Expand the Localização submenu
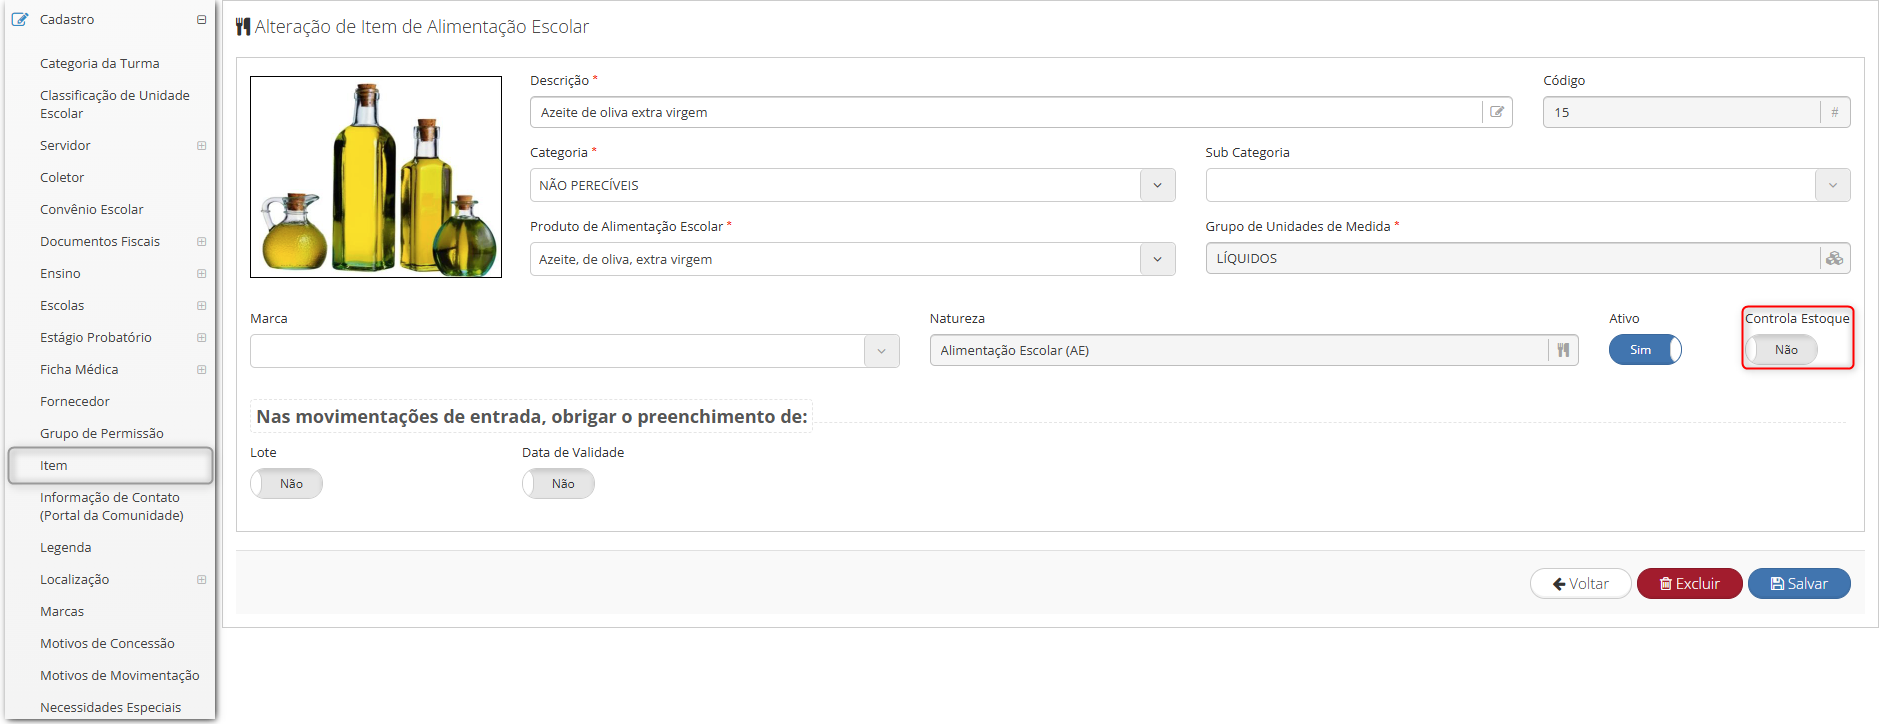 pyautogui.click(x=201, y=580)
